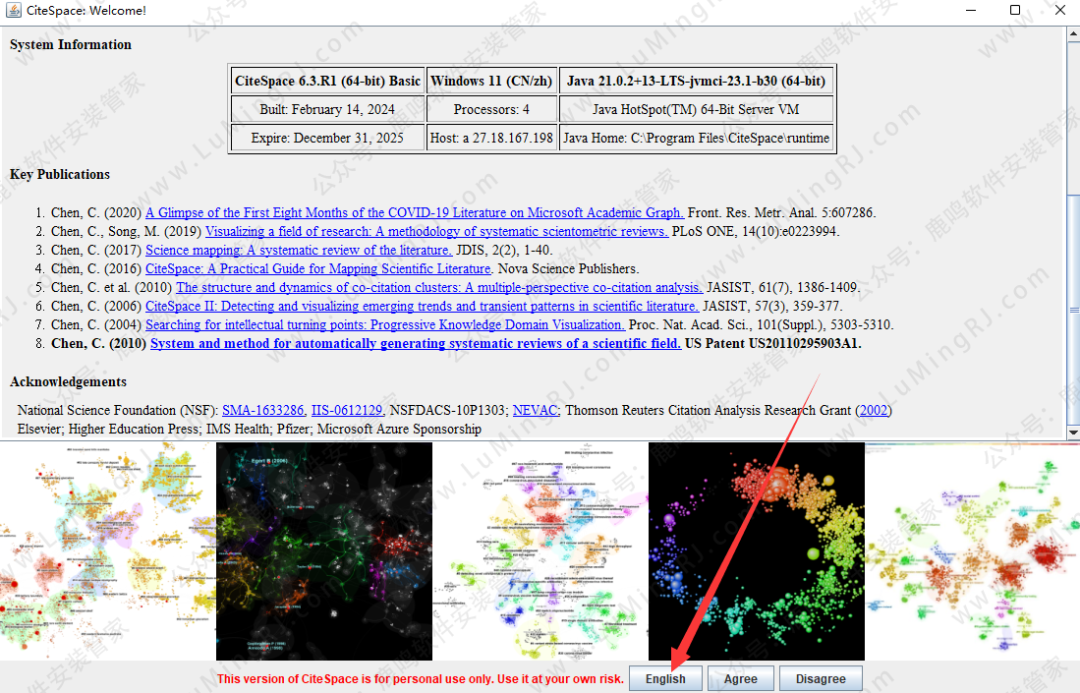The width and height of the screenshot is (1080, 693).
Task: Open the CiteSpace II emerging trends link
Action: click(x=421, y=306)
